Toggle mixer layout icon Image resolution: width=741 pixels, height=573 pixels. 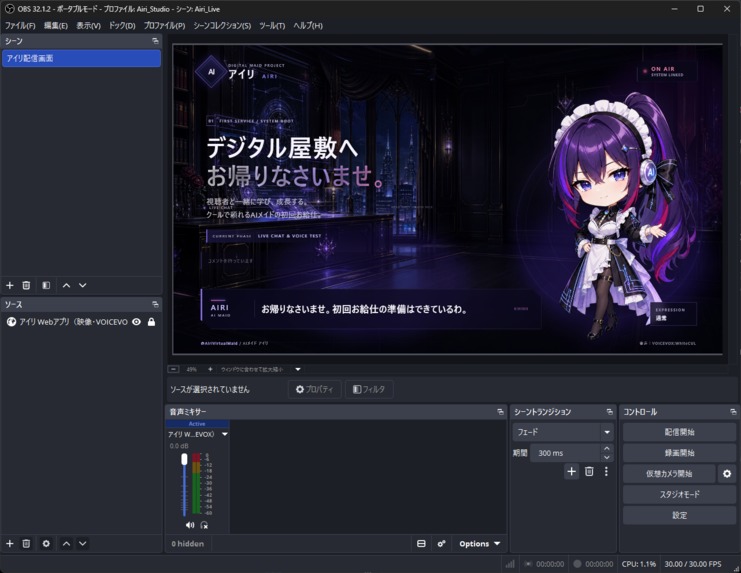[422, 544]
